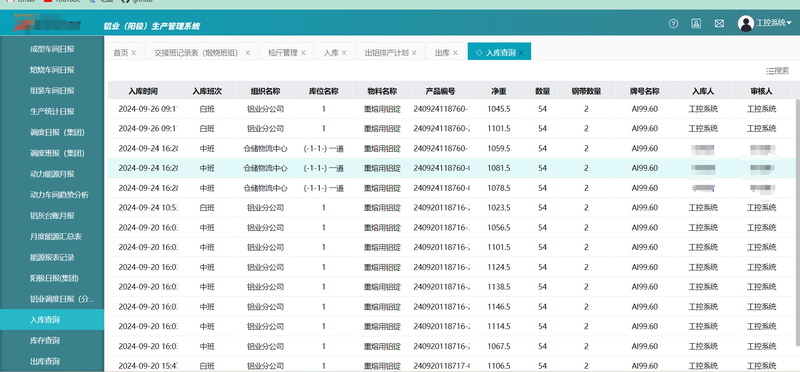The image size is (800, 372).
Task: Open the mail envelope icon
Action: click(x=719, y=23)
